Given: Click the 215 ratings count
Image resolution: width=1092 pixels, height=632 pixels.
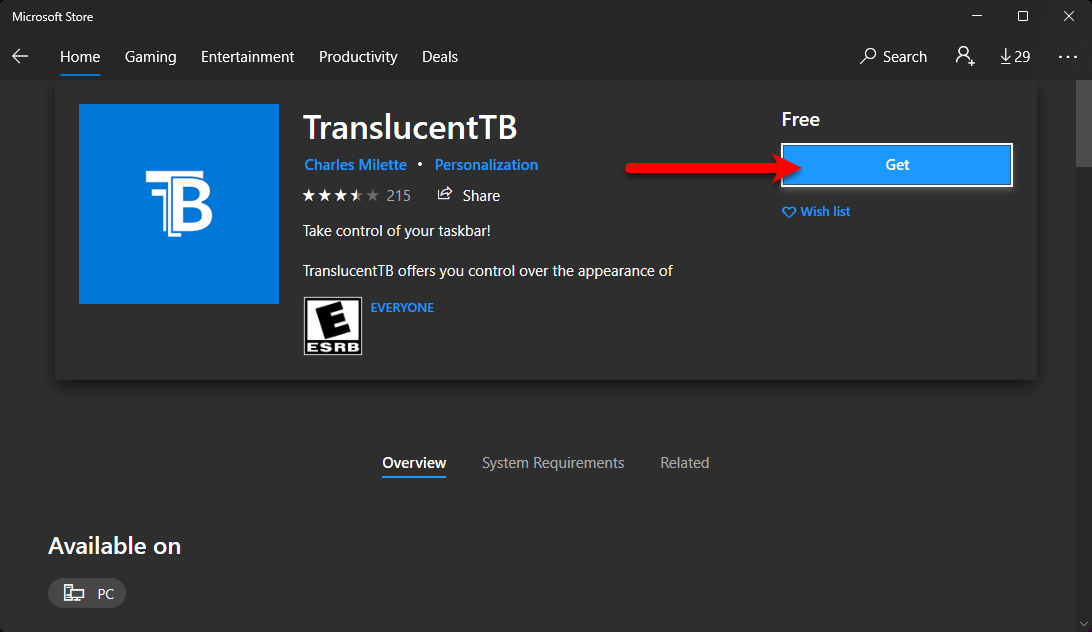Looking at the screenshot, I should pos(398,196).
